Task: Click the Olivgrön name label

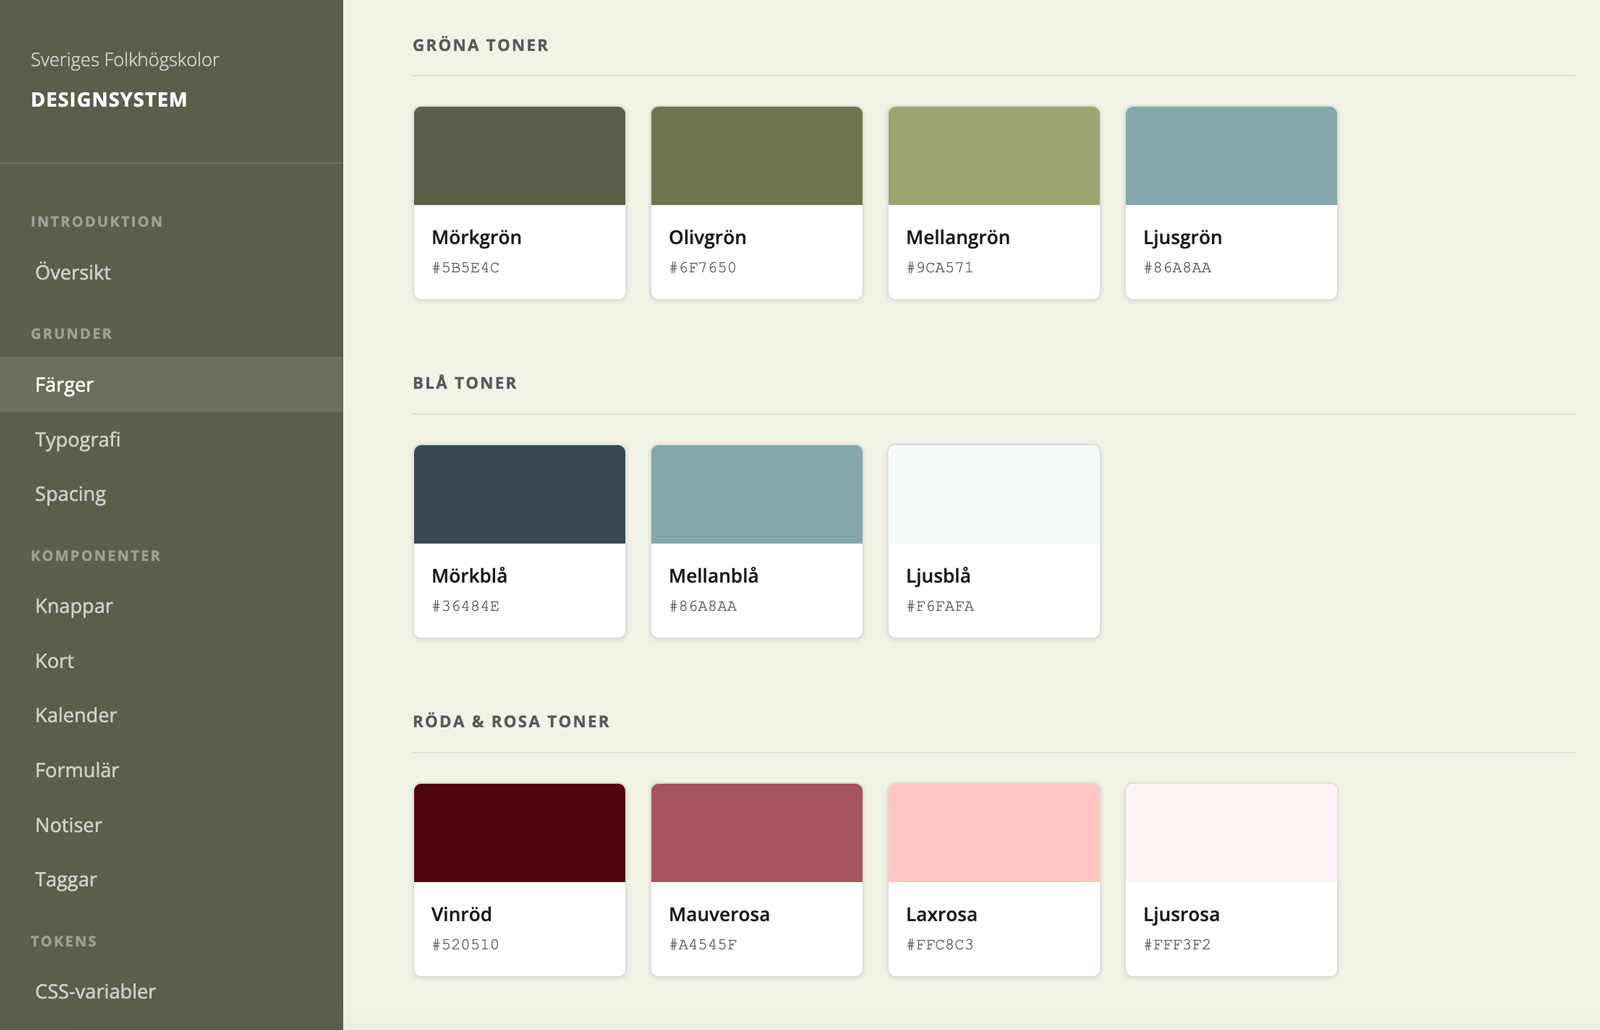Action: click(x=708, y=238)
